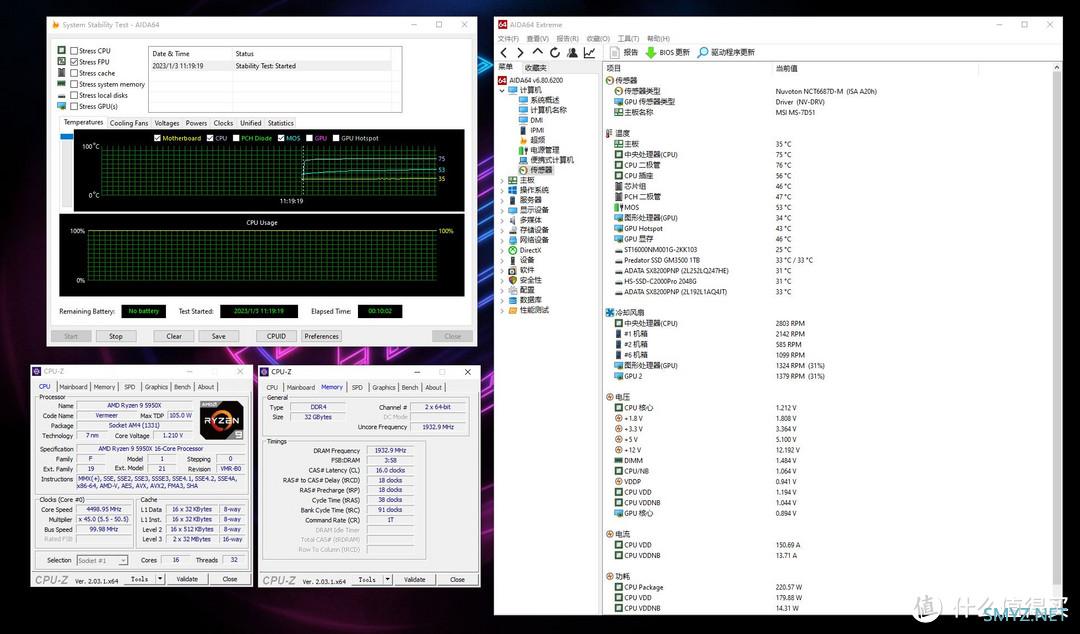The width and height of the screenshot is (1080, 634).
Task: Click the 驱动程序更新 magnifier icon
Action: click(703, 52)
